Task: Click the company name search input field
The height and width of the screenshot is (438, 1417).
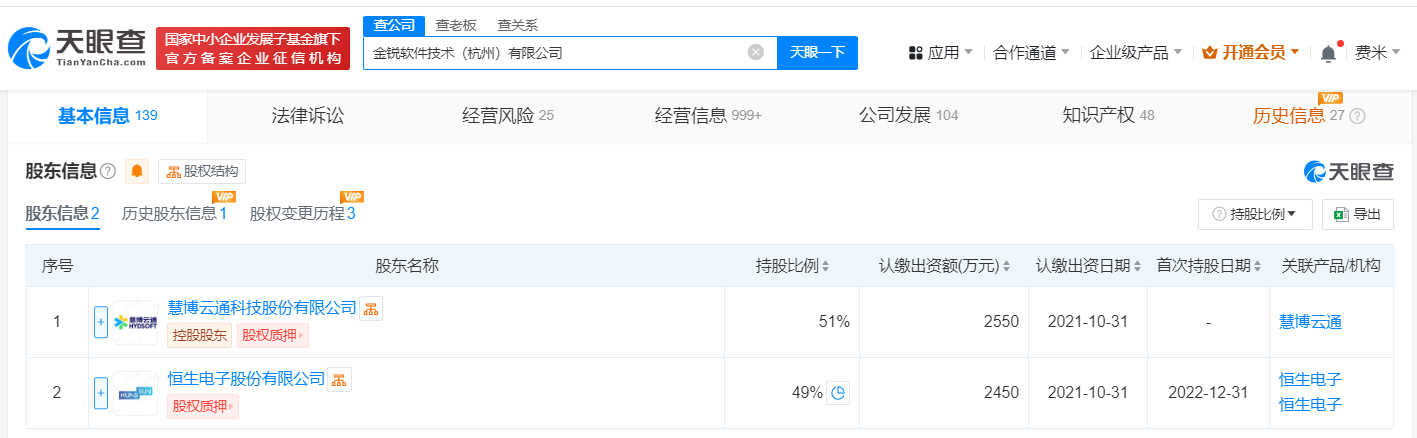Action: click(555, 52)
